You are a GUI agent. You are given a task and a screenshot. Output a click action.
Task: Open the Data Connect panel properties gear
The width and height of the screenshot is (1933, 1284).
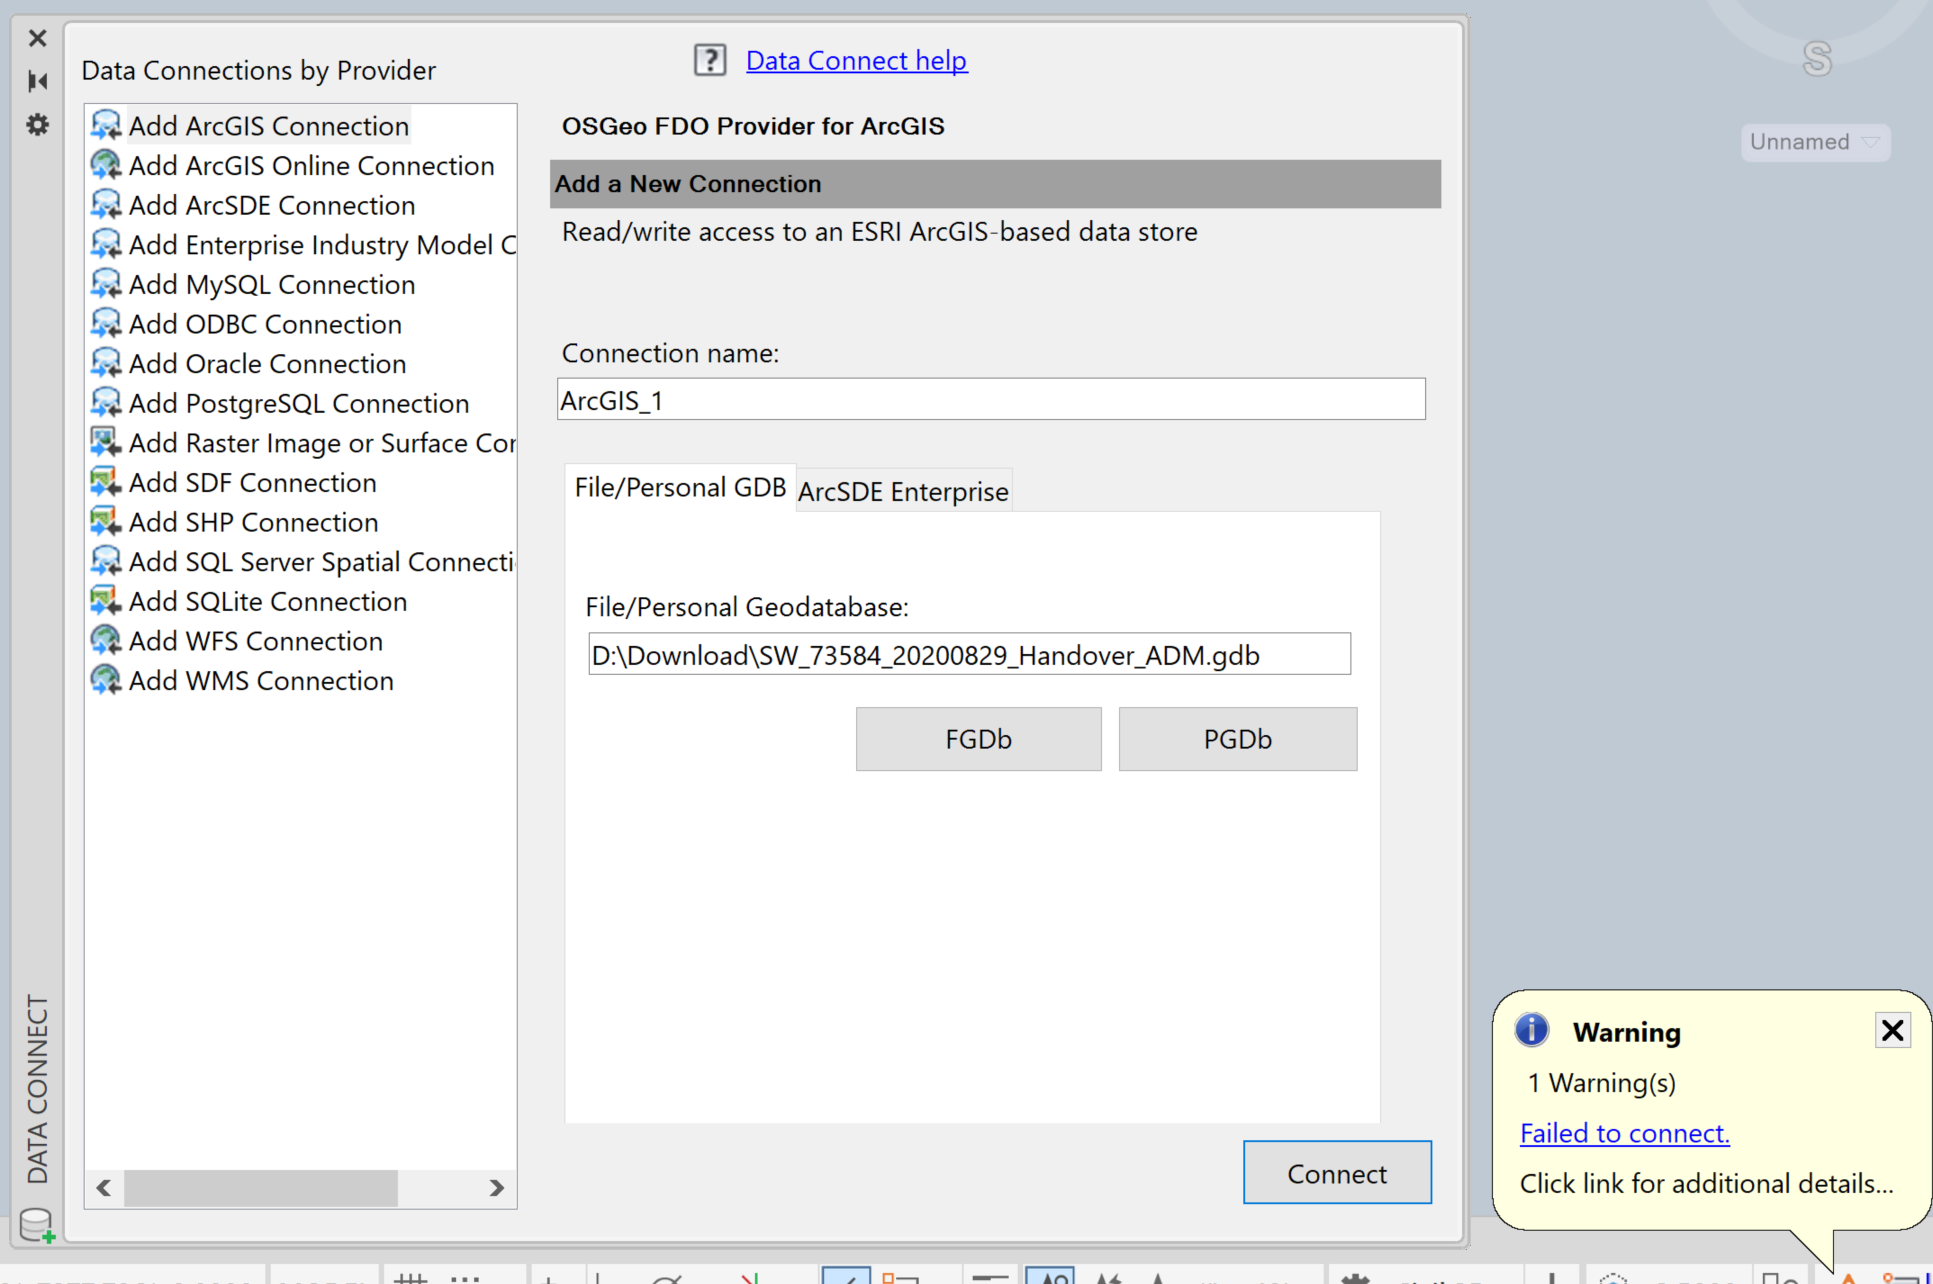point(37,125)
